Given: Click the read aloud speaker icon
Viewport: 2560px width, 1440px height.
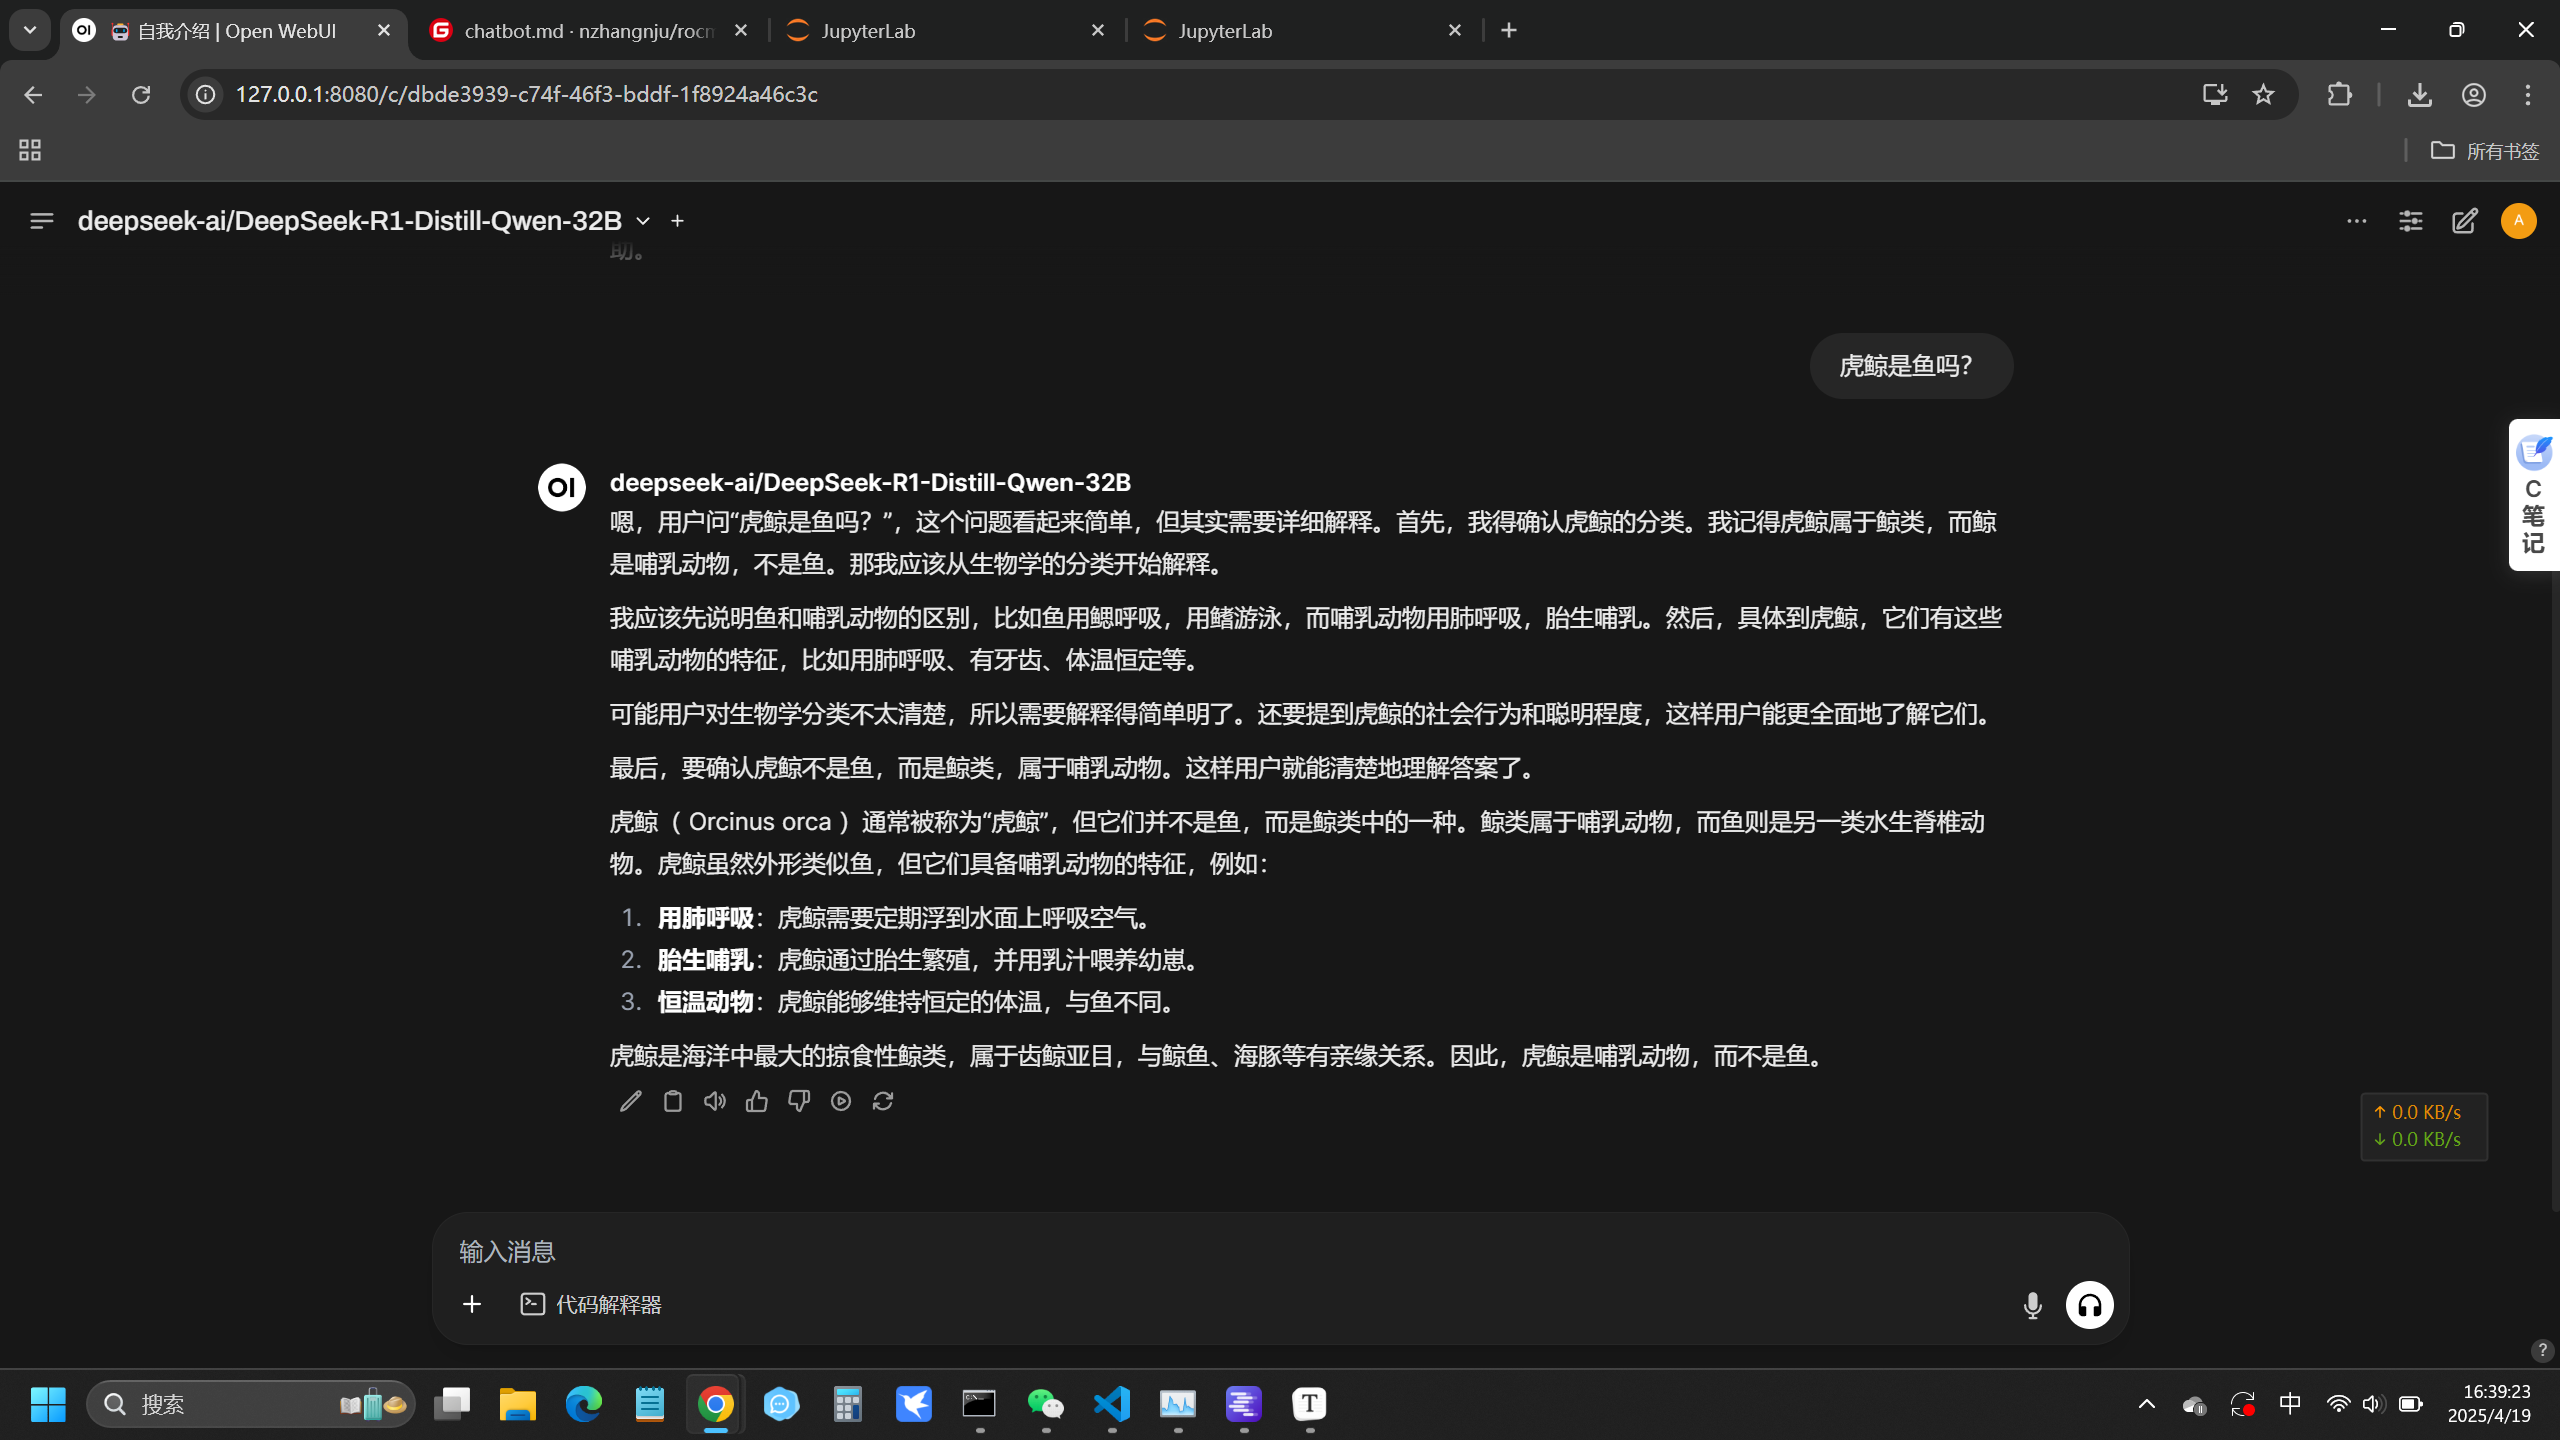Looking at the screenshot, I should click(714, 1101).
